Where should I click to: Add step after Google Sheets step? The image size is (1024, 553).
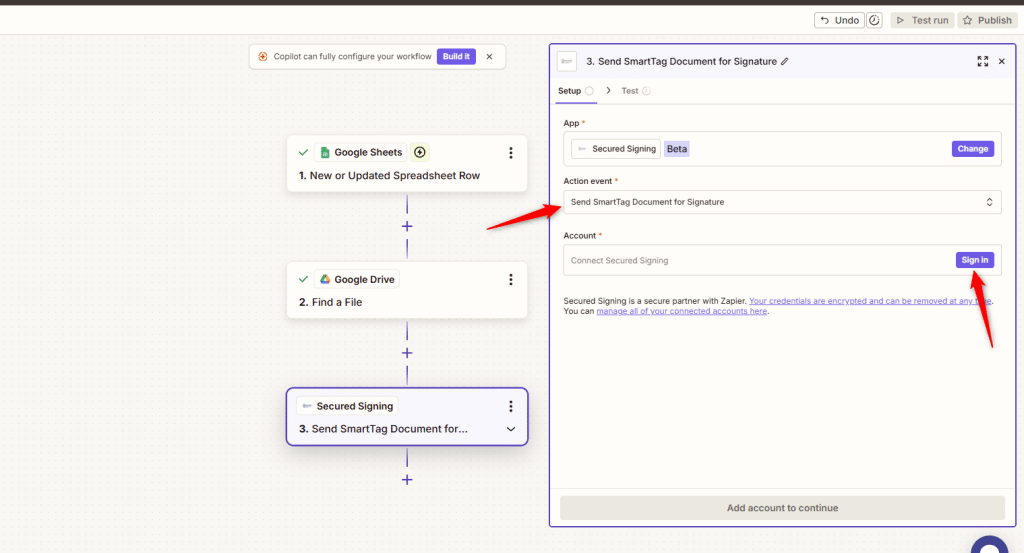pos(407,227)
